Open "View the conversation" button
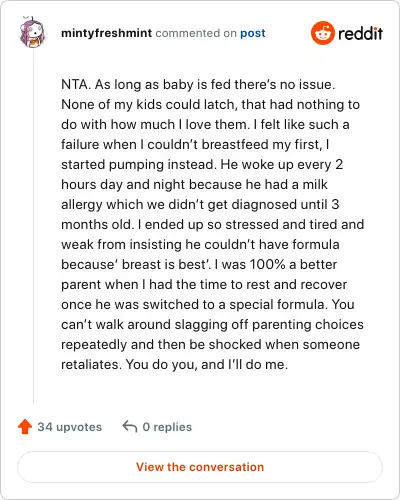 tap(200, 467)
